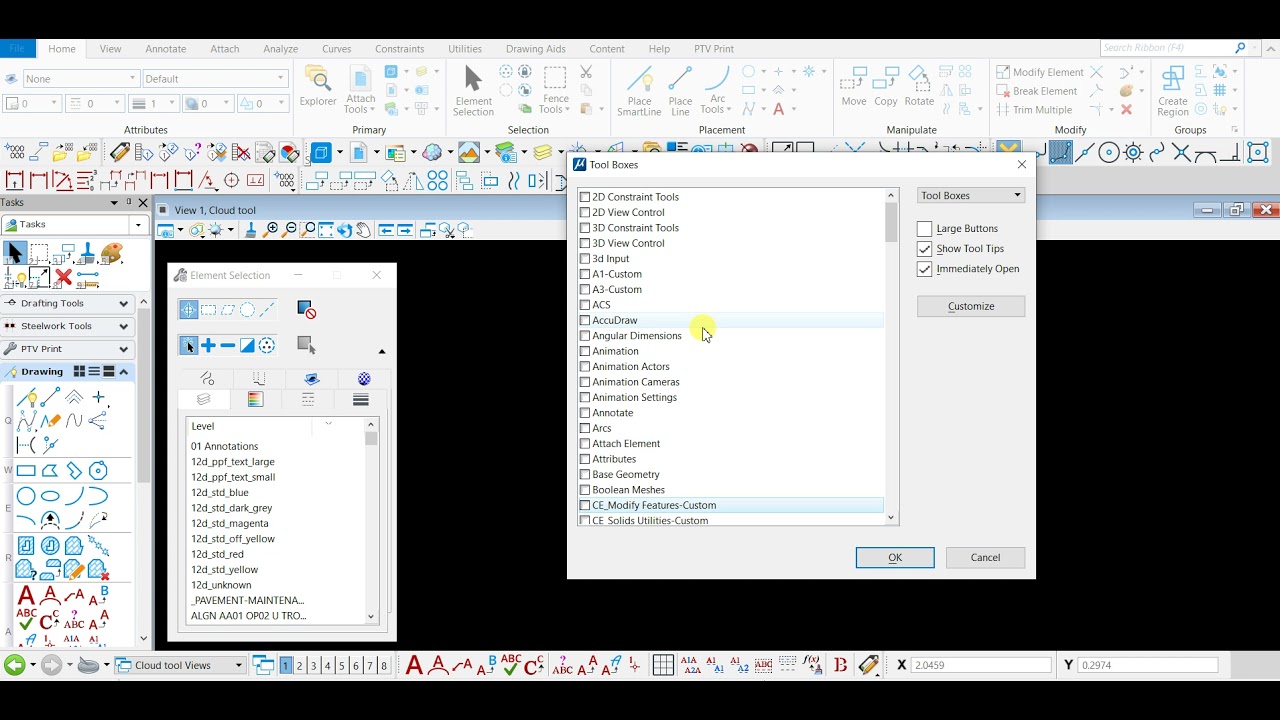
Task: Click the table grid icon in bottom toolbar
Action: click(x=663, y=665)
